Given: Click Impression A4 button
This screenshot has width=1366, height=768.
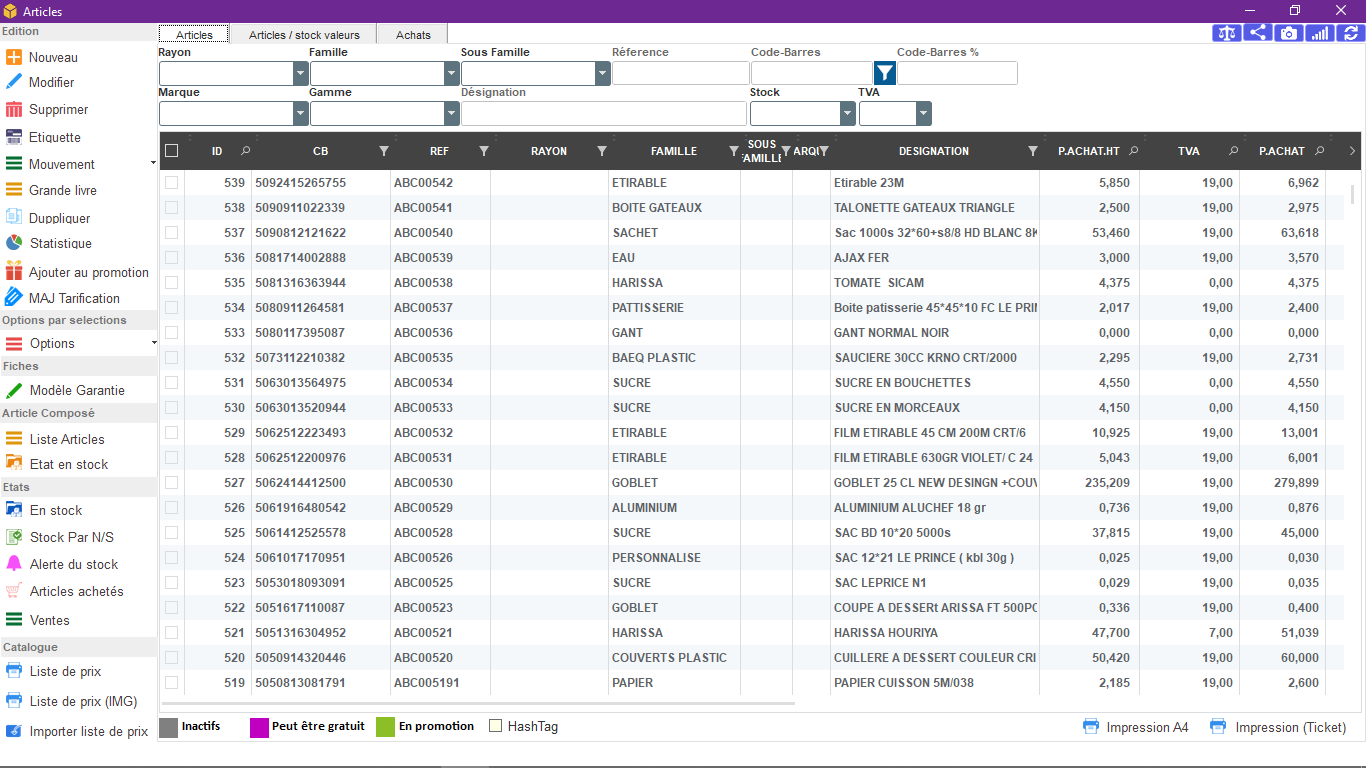Looking at the screenshot, I should tap(1136, 727).
